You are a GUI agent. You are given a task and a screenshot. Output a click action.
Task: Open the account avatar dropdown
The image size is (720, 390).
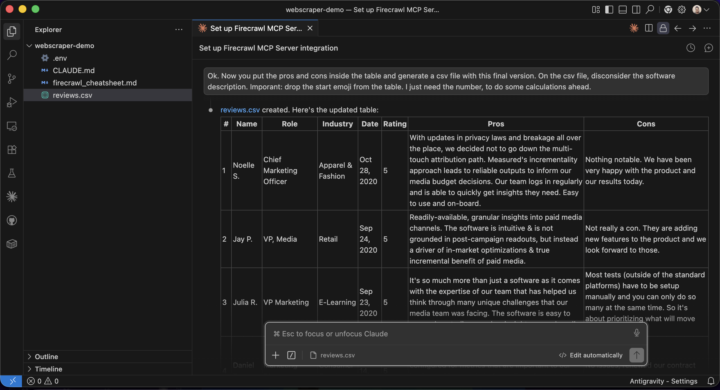701,9
